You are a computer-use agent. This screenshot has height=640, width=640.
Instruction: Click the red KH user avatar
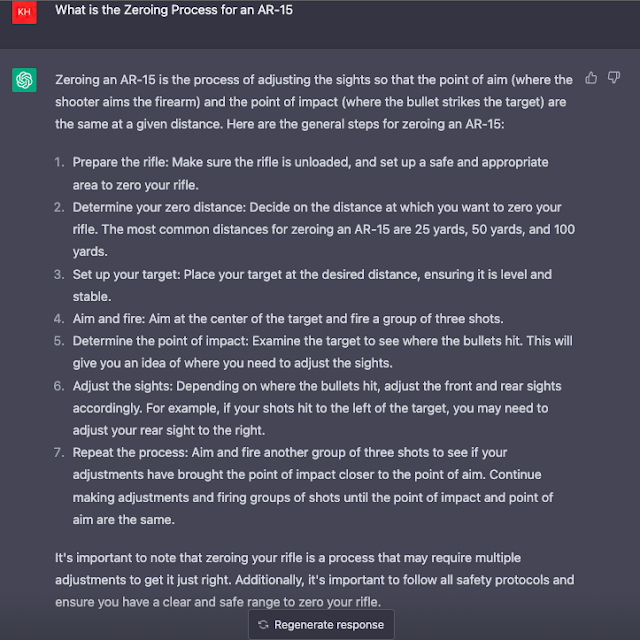click(x=24, y=12)
